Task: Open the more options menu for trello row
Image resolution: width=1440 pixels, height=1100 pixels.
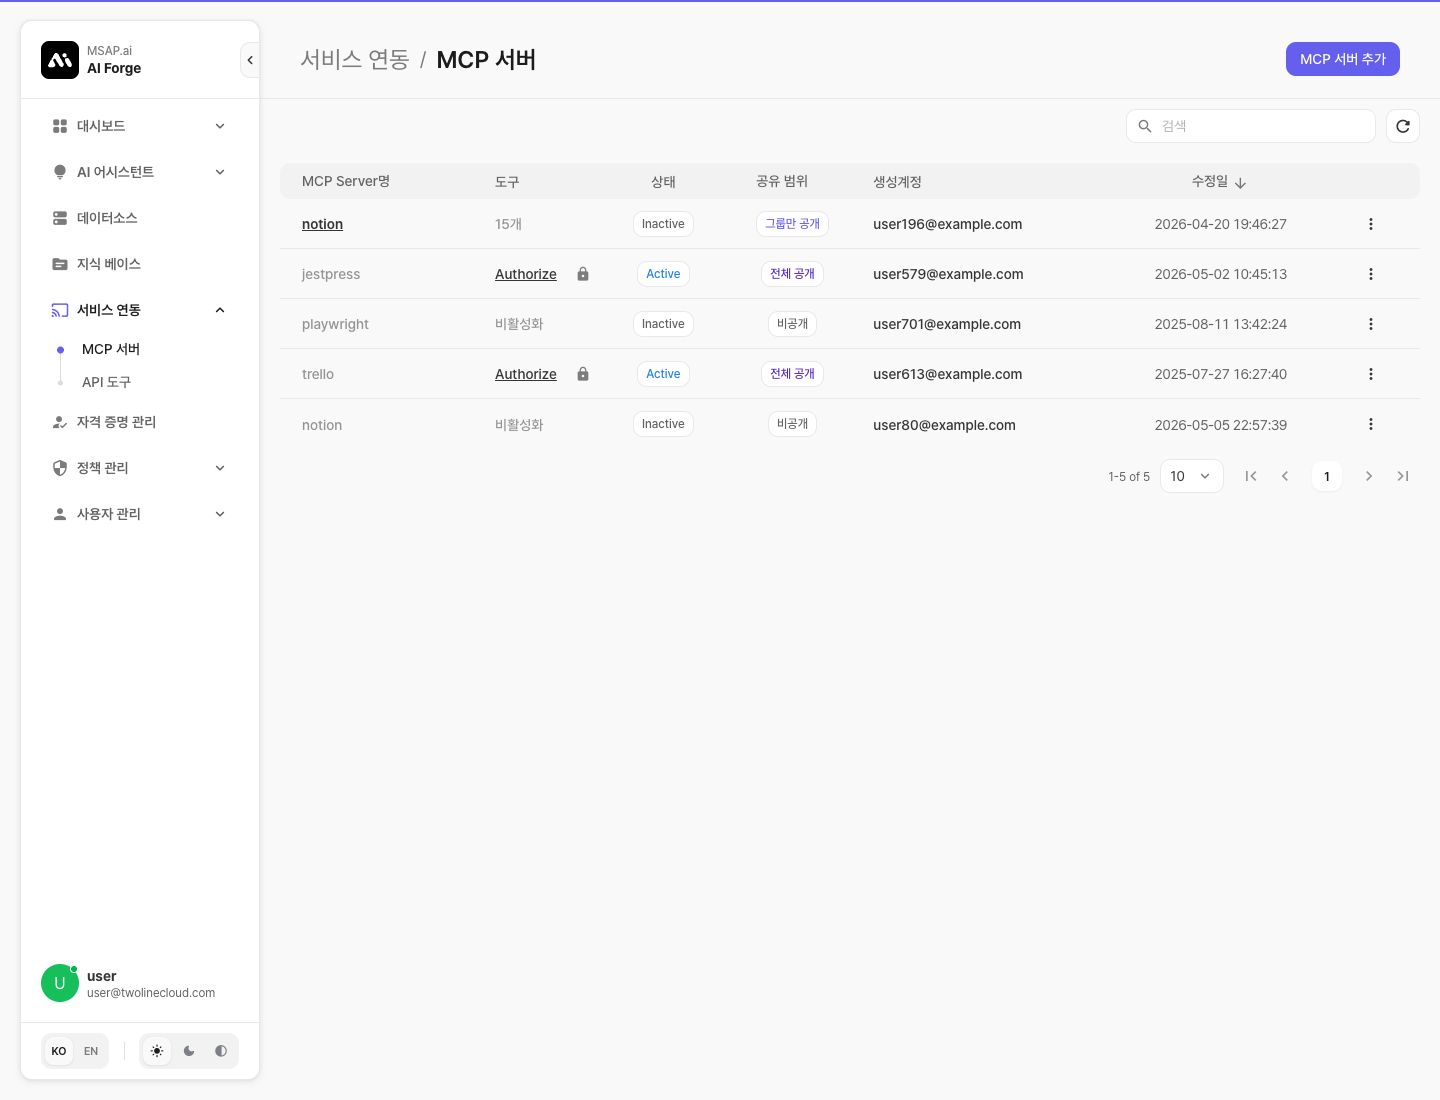Action: coord(1371,374)
